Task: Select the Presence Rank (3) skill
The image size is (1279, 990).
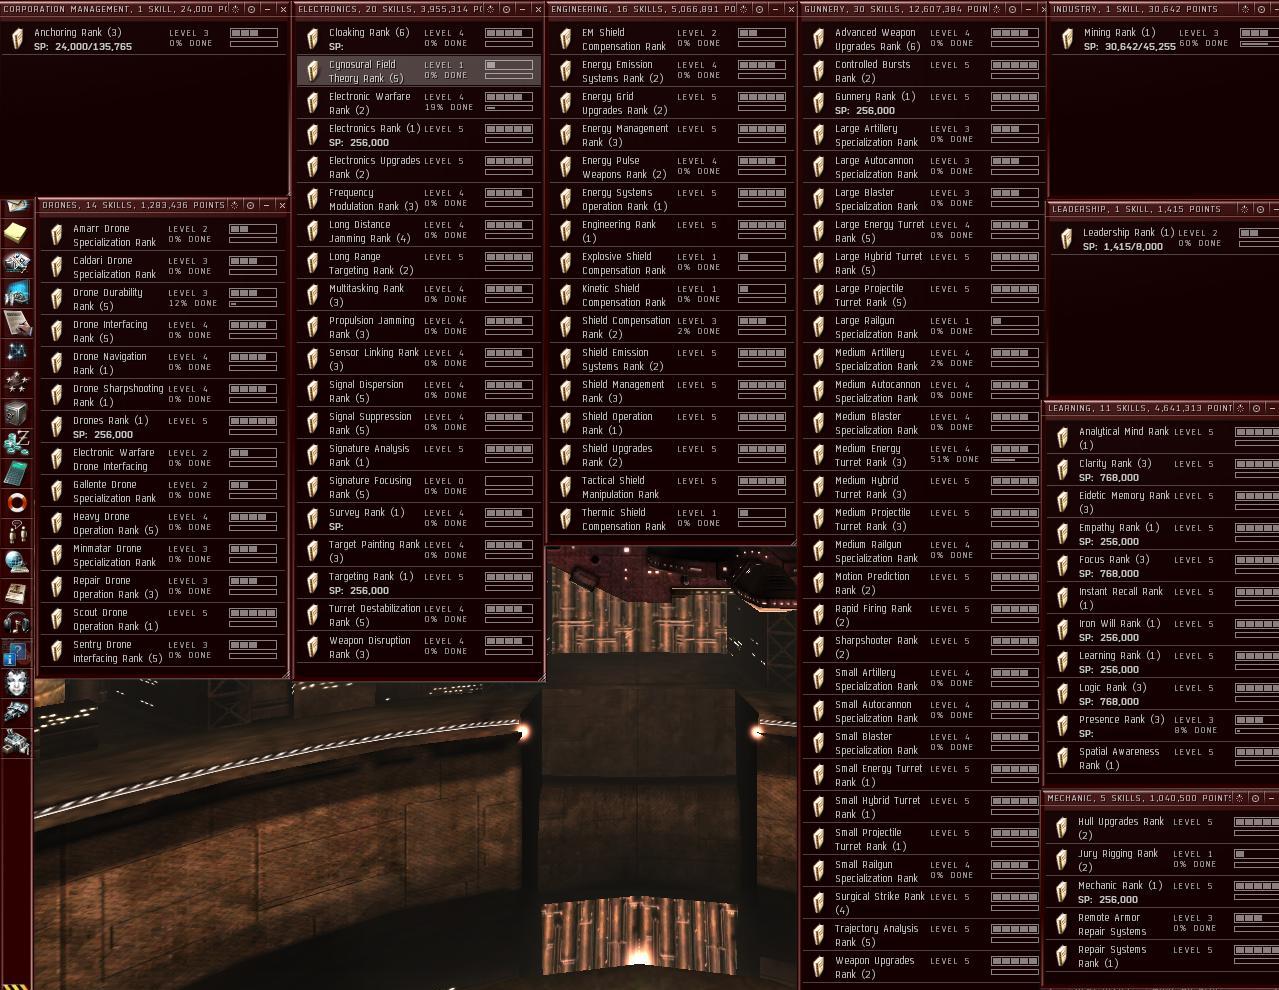Action: tap(1163, 726)
